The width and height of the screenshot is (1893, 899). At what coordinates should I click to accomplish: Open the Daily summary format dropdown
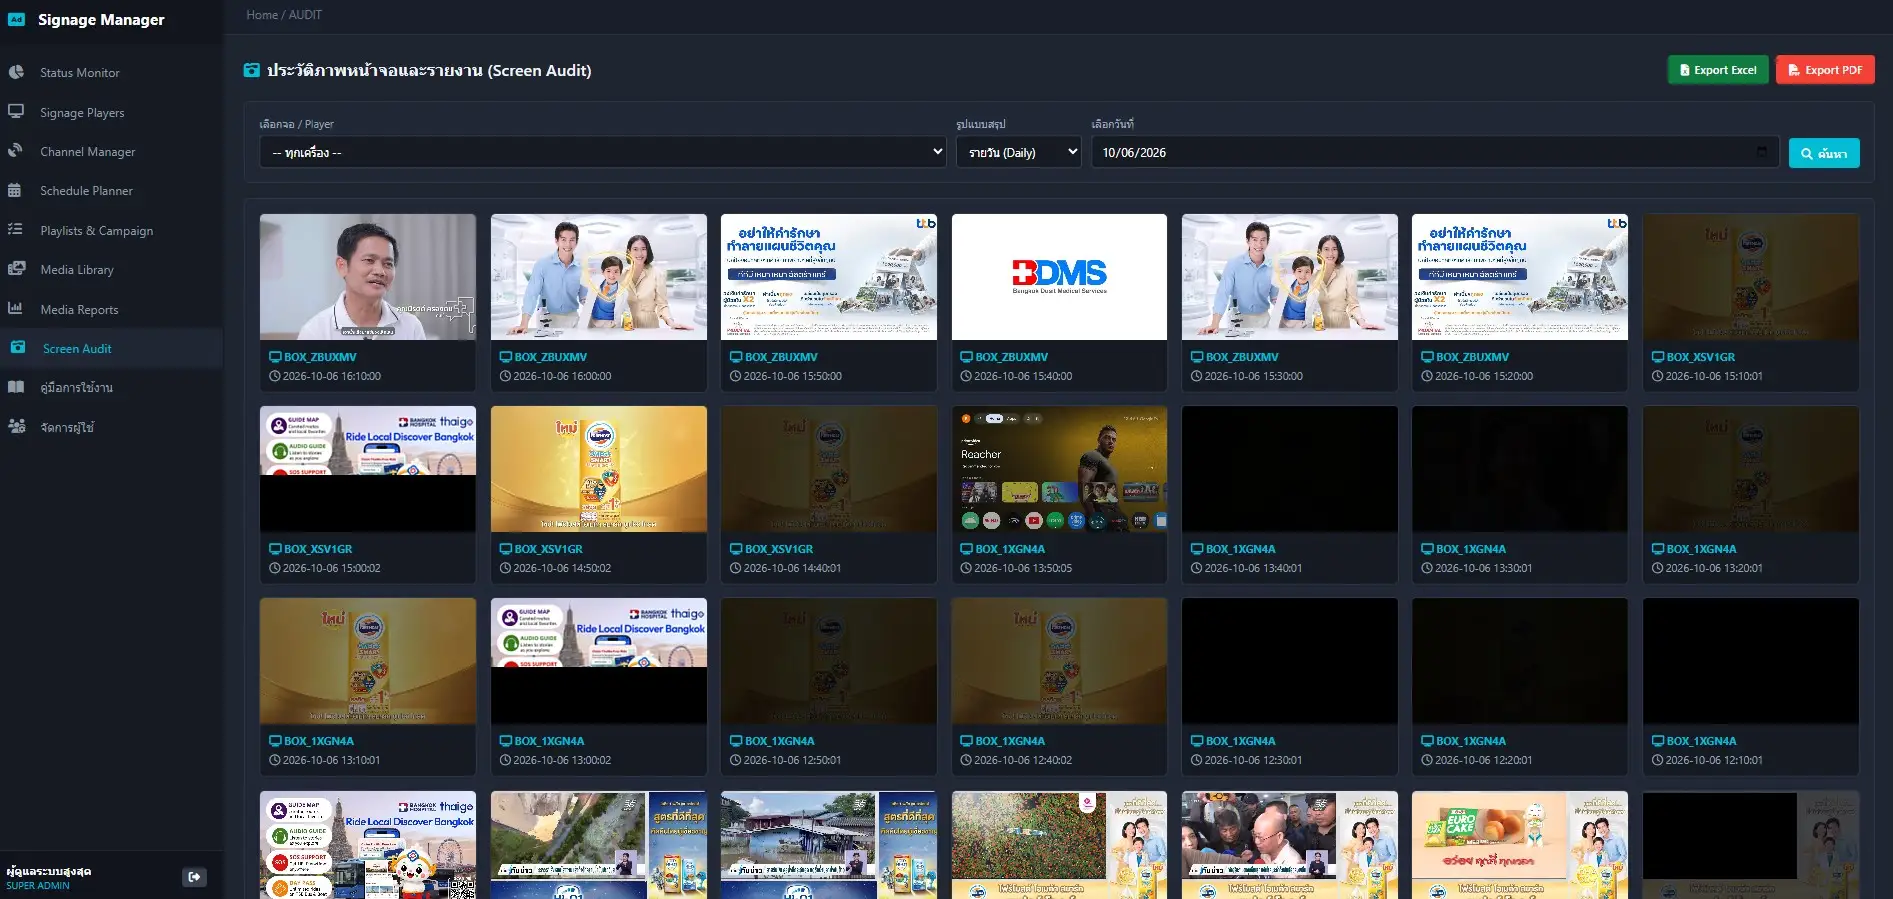(x=1018, y=152)
